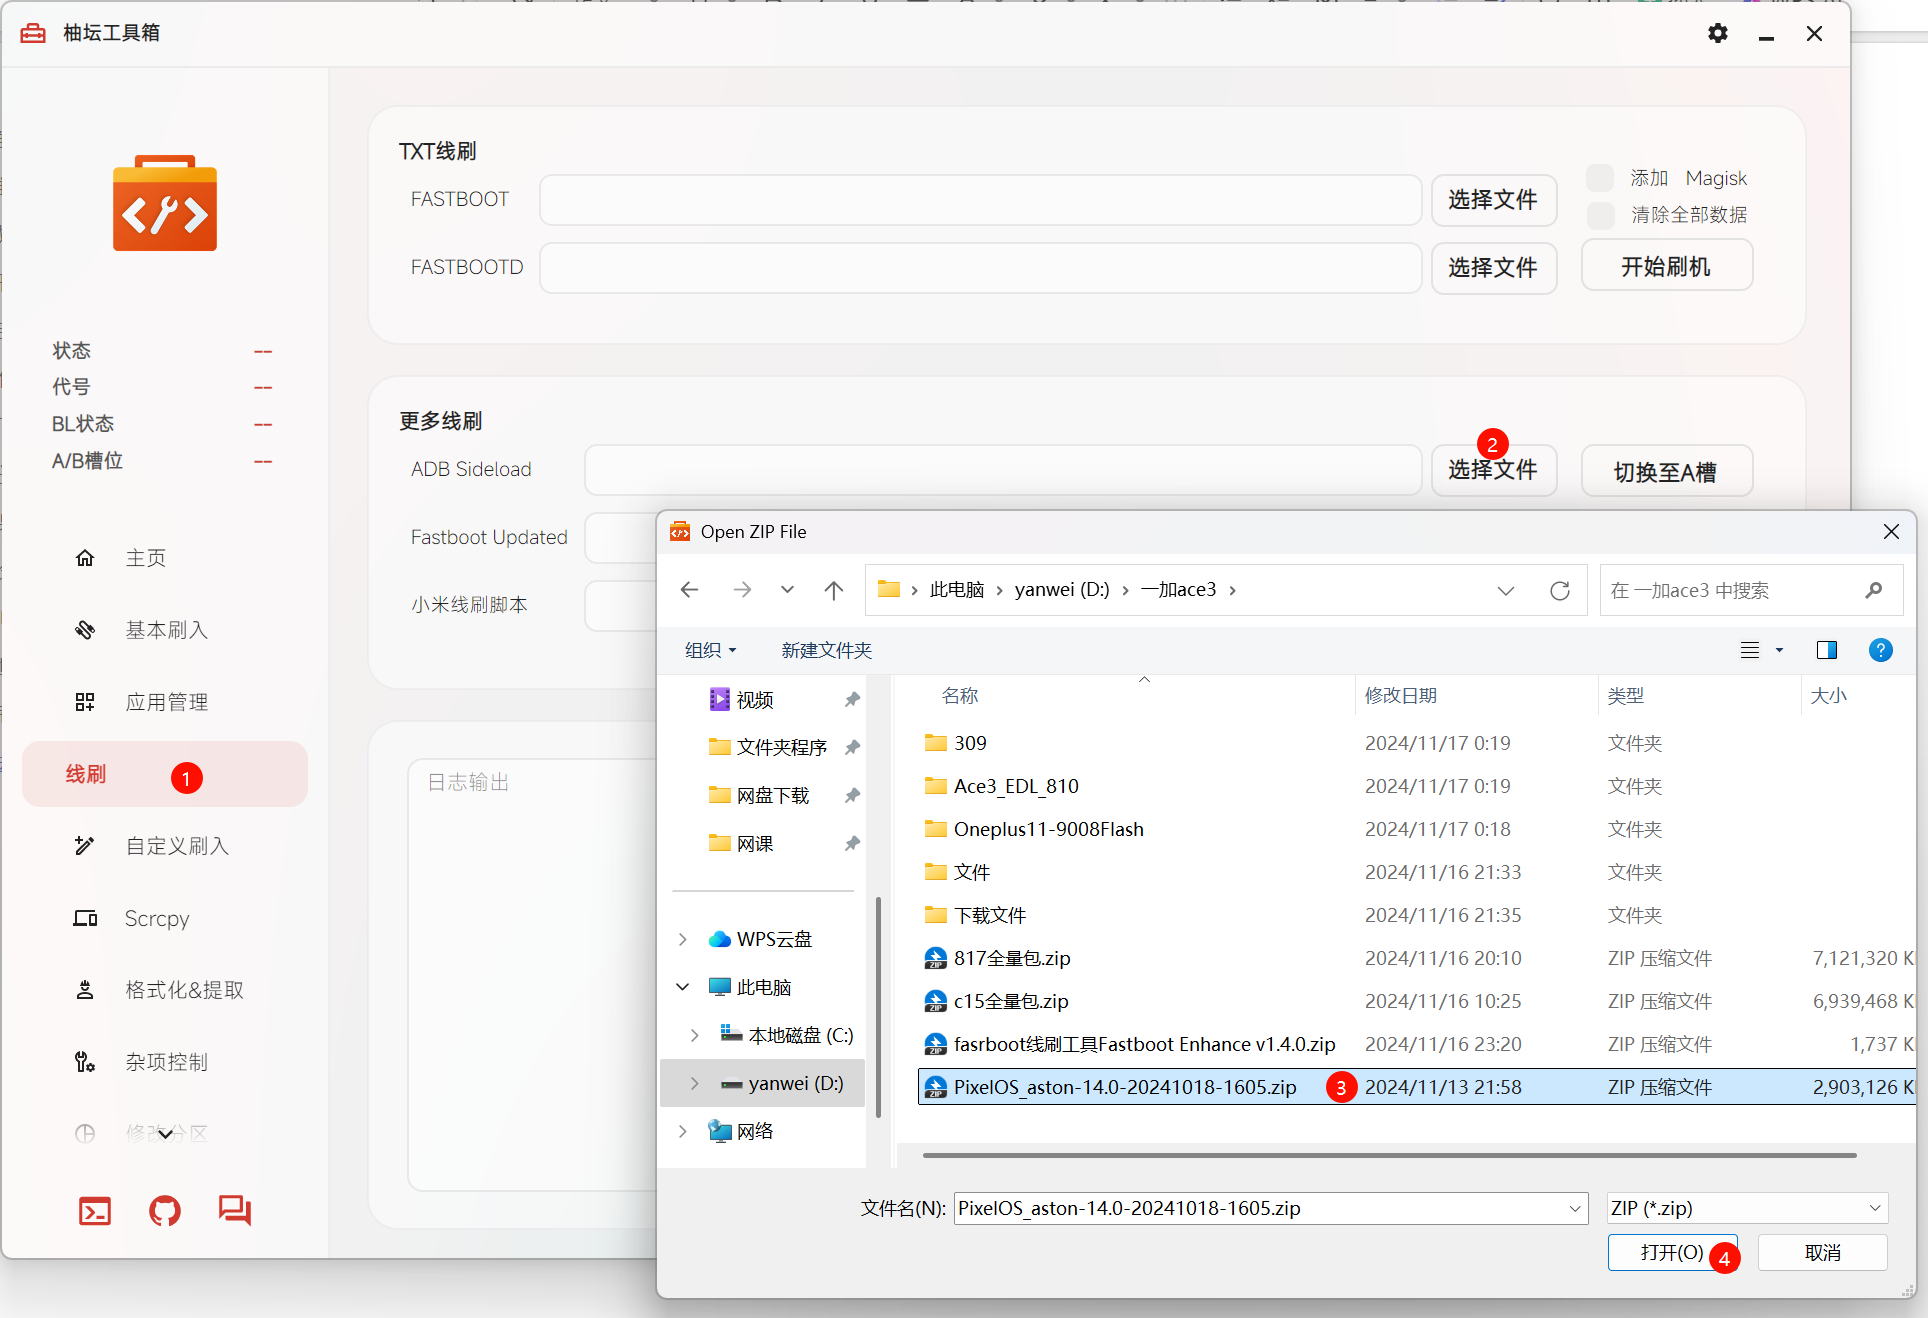The image size is (1928, 1318).
Task: Click the 打开(O) button
Action: pyautogui.click(x=1671, y=1252)
